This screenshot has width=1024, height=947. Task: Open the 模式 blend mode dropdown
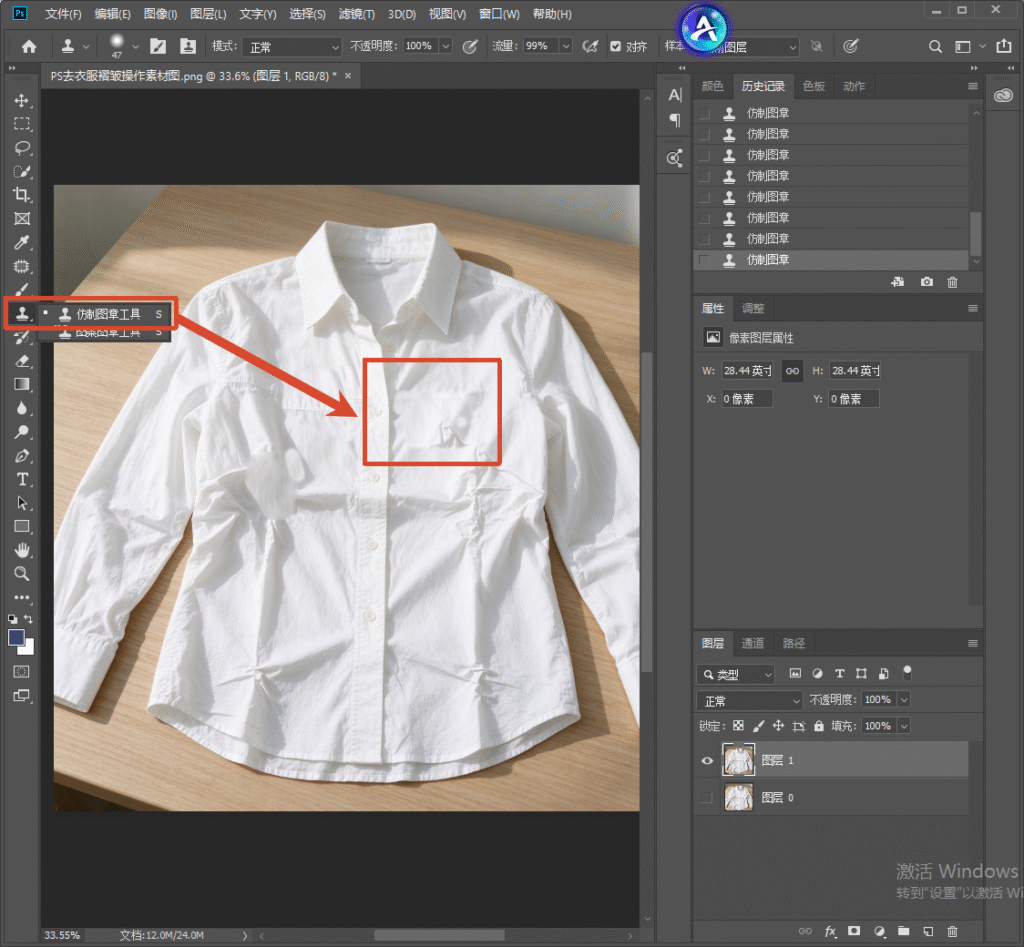coord(292,47)
